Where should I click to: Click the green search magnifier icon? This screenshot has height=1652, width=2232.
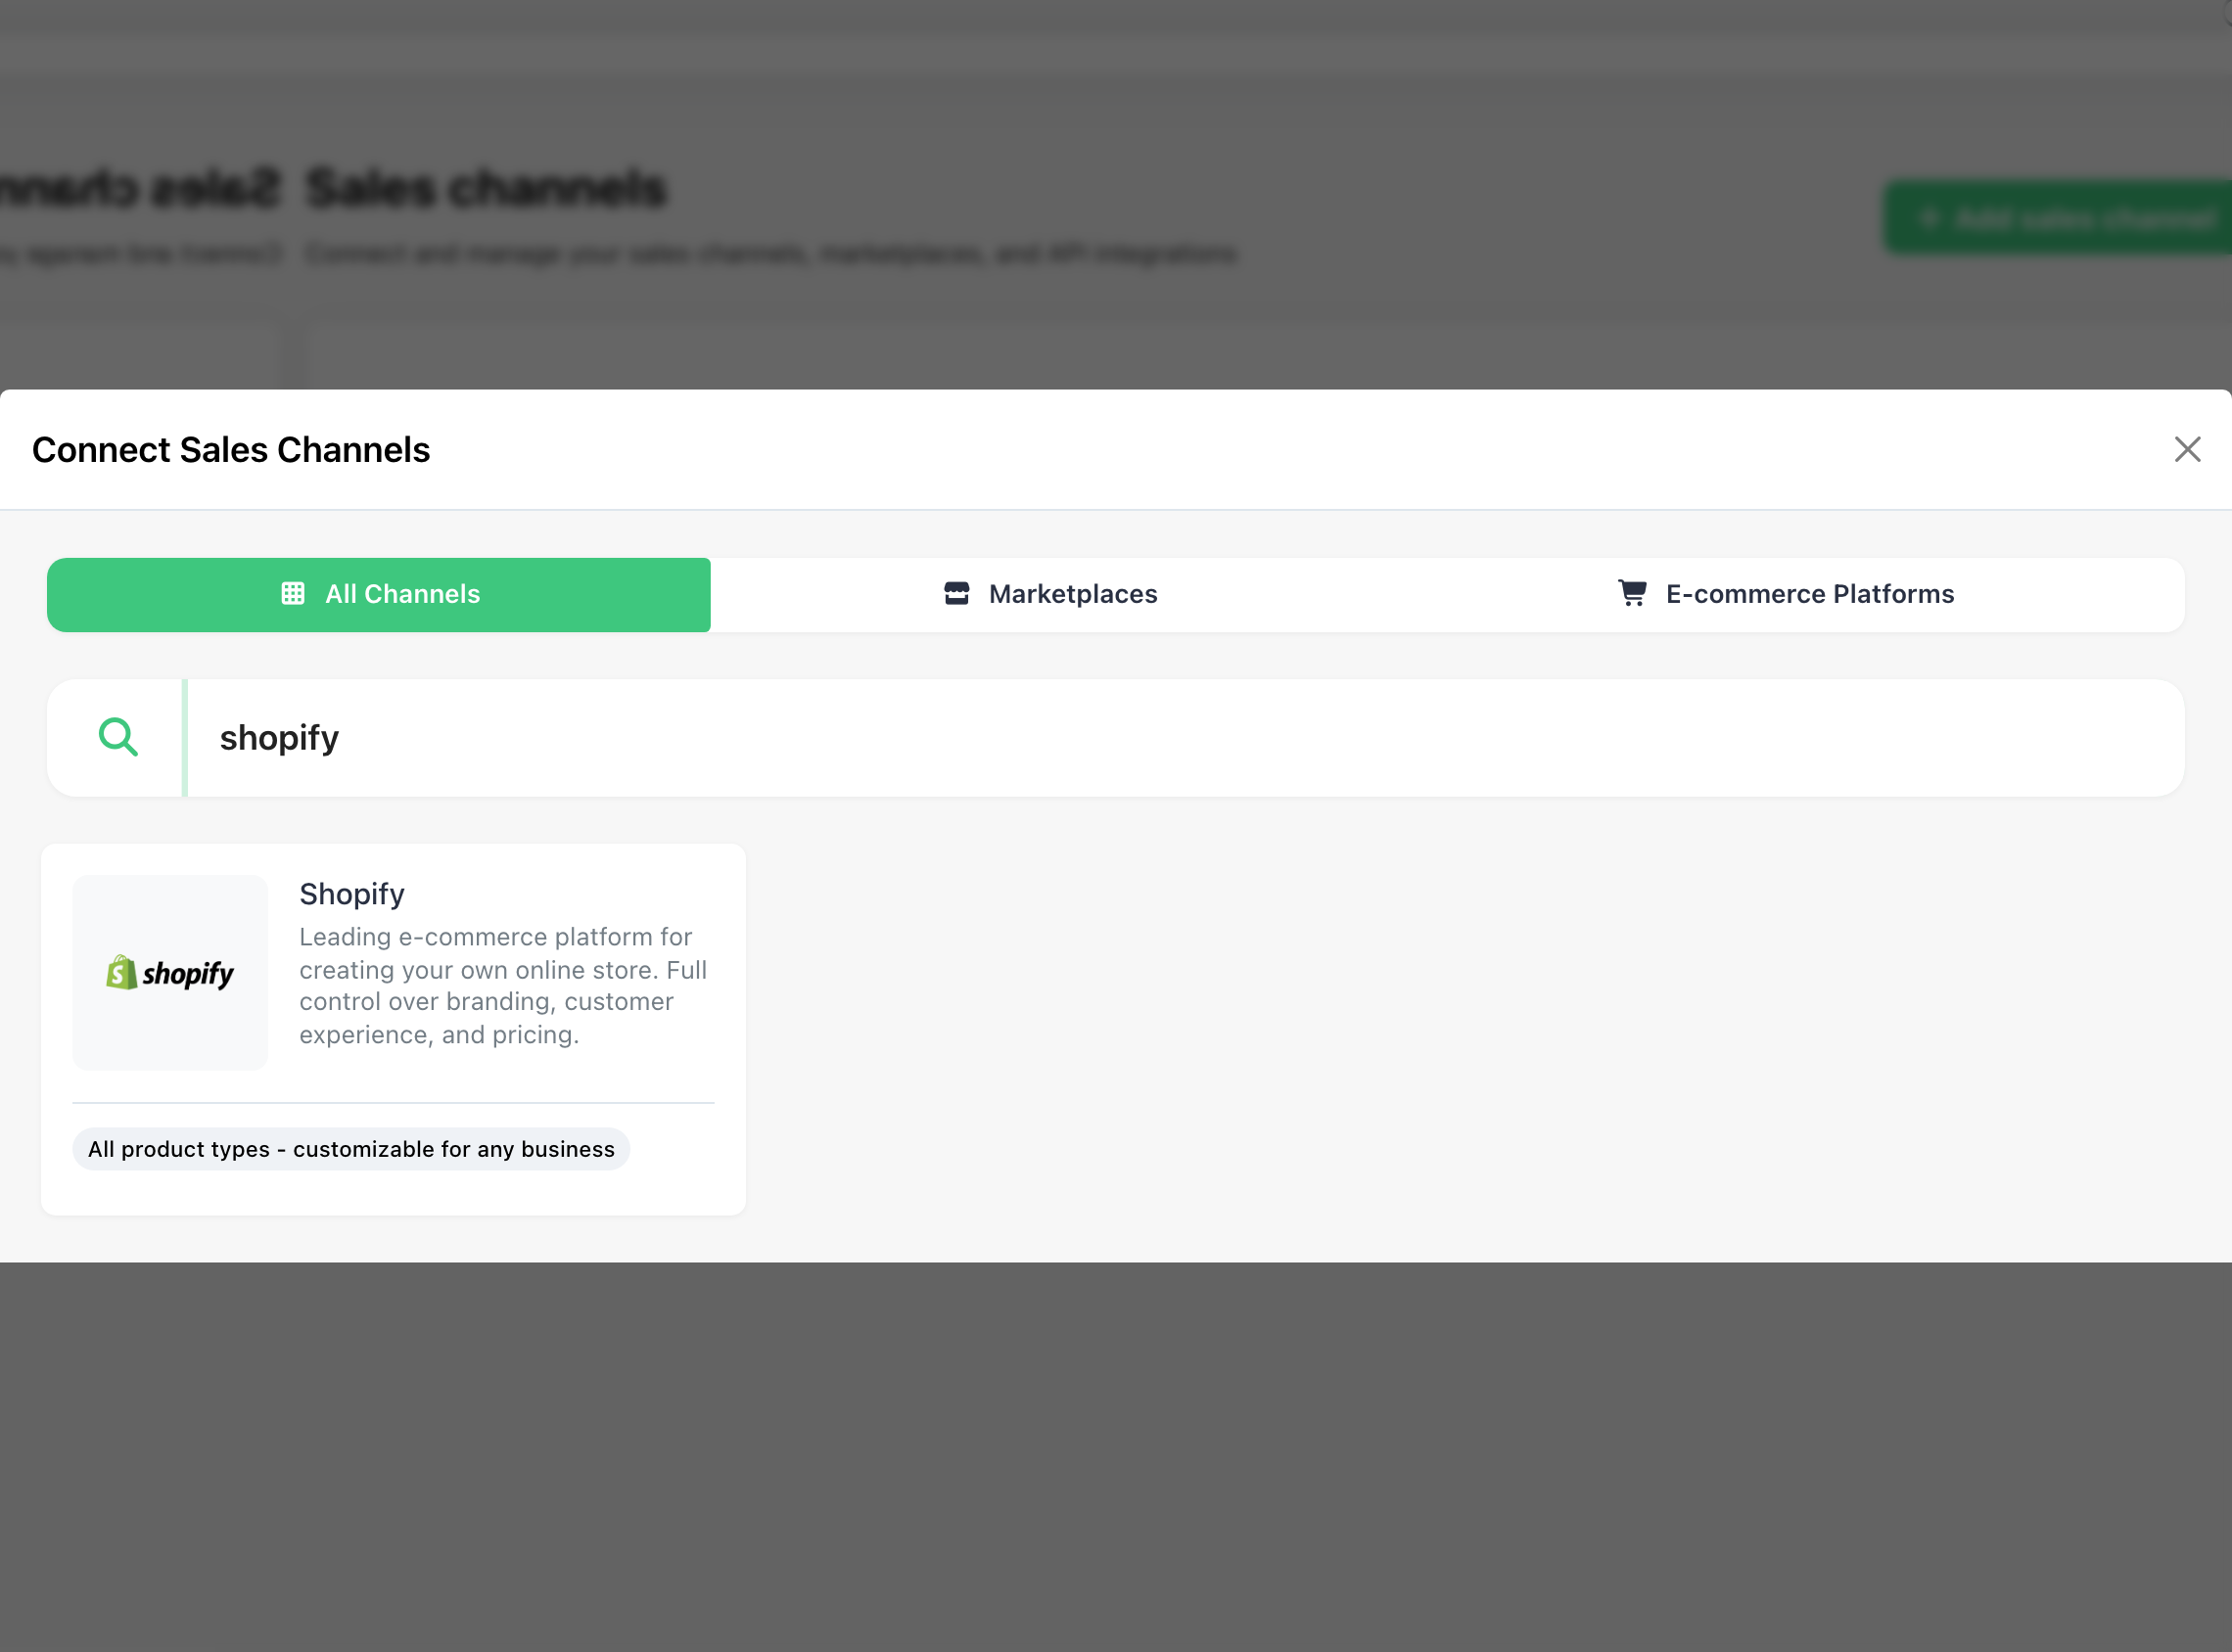(118, 738)
